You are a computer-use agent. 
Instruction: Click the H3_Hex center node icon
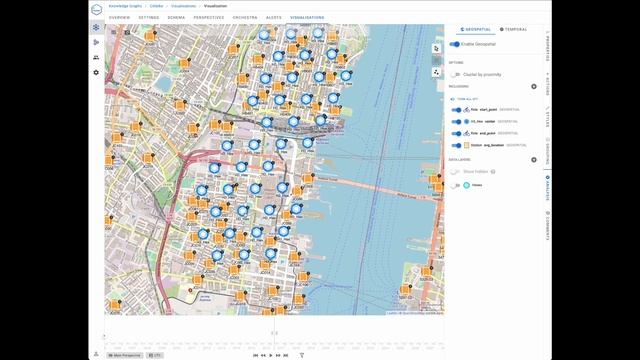(467, 122)
